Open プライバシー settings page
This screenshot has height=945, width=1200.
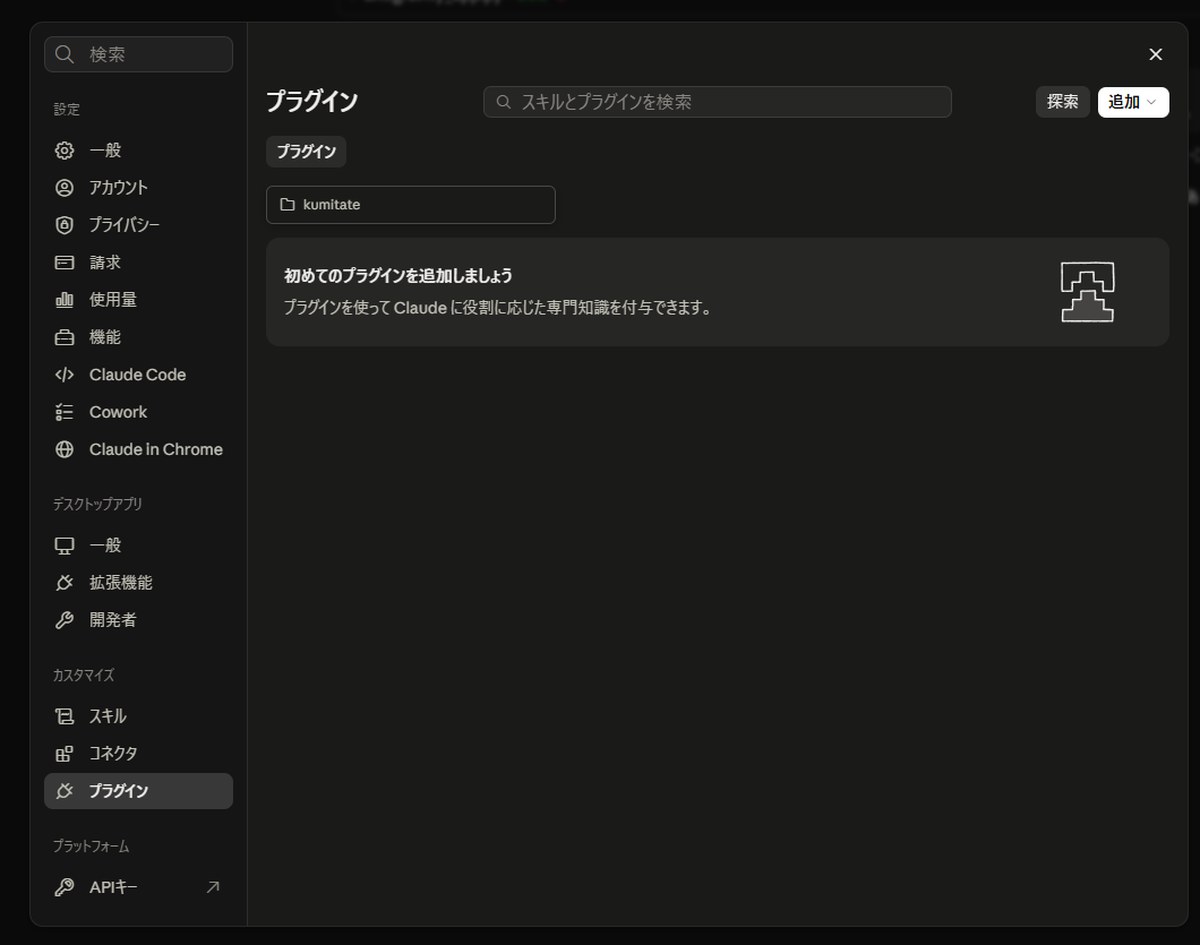(x=138, y=225)
